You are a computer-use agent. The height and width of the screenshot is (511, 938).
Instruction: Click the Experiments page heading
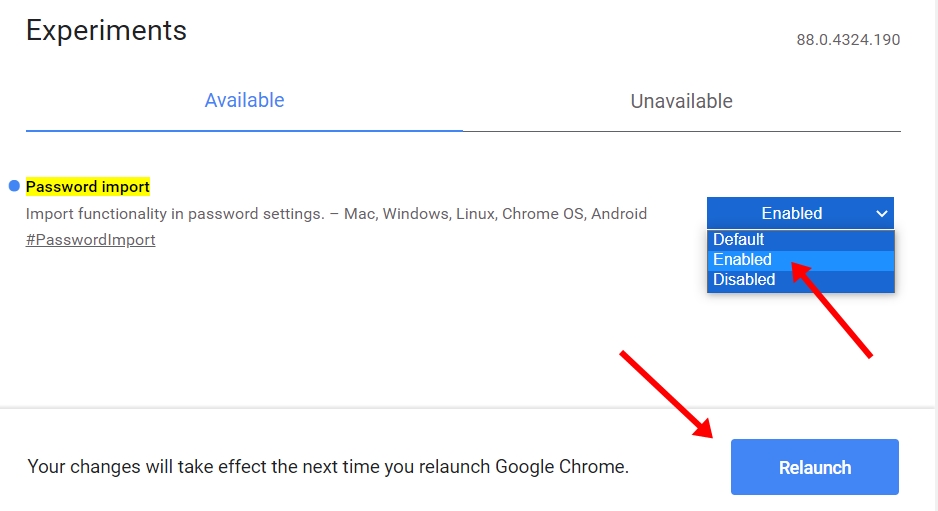[106, 30]
